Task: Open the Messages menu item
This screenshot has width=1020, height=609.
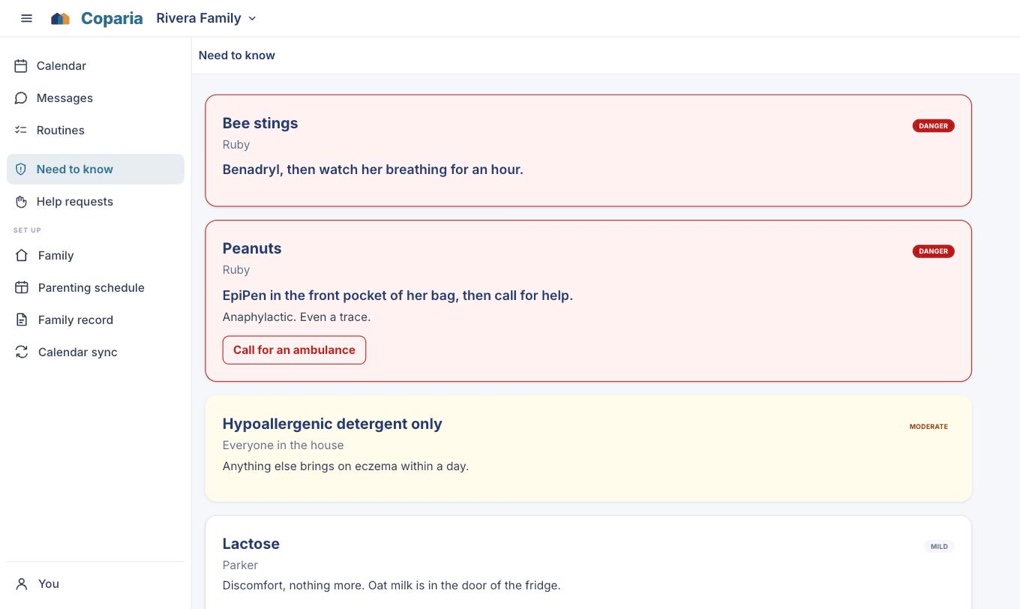Action: pyautogui.click(x=96, y=98)
